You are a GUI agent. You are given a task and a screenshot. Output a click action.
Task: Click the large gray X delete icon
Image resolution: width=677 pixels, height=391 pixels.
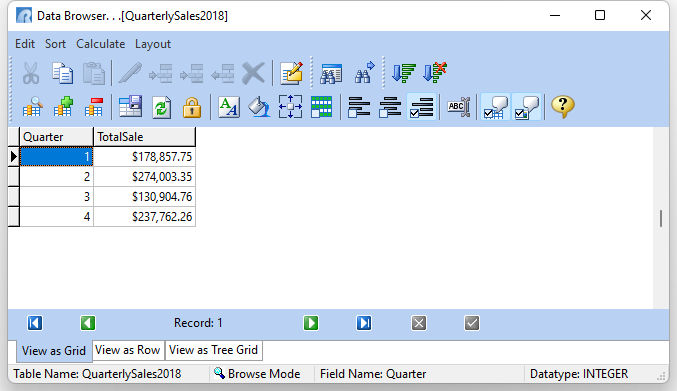pyautogui.click(x=253, y=73)
